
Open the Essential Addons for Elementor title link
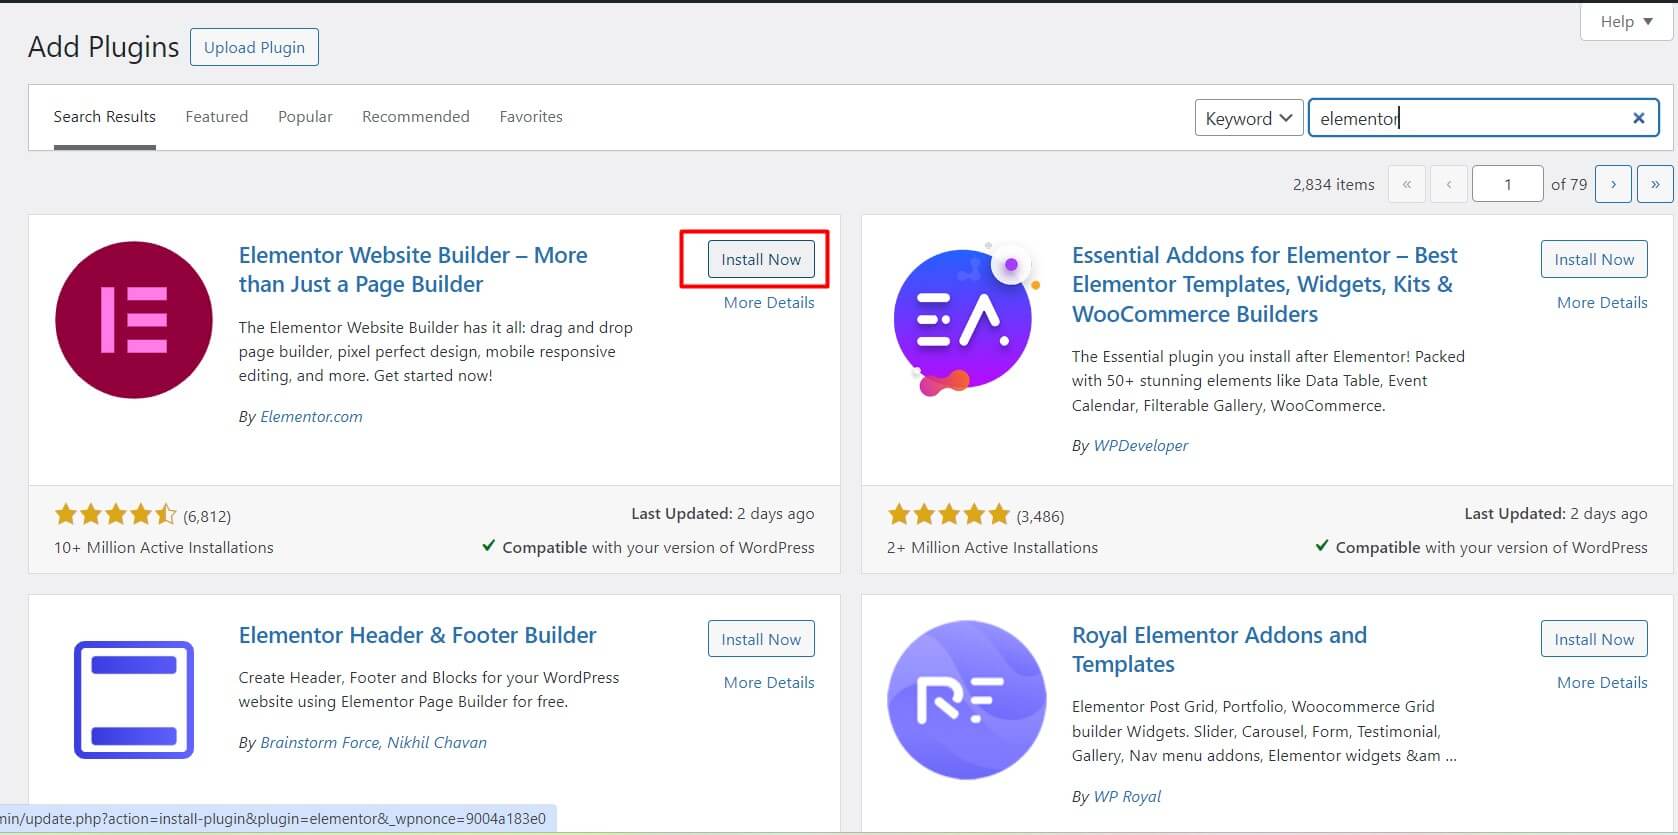(1264, 284)
